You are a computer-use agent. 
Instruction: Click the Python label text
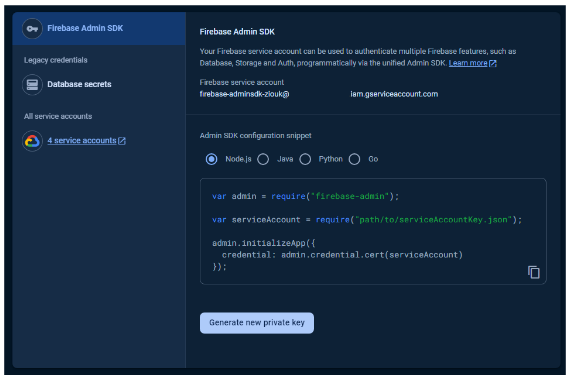[x=330, y=159]
